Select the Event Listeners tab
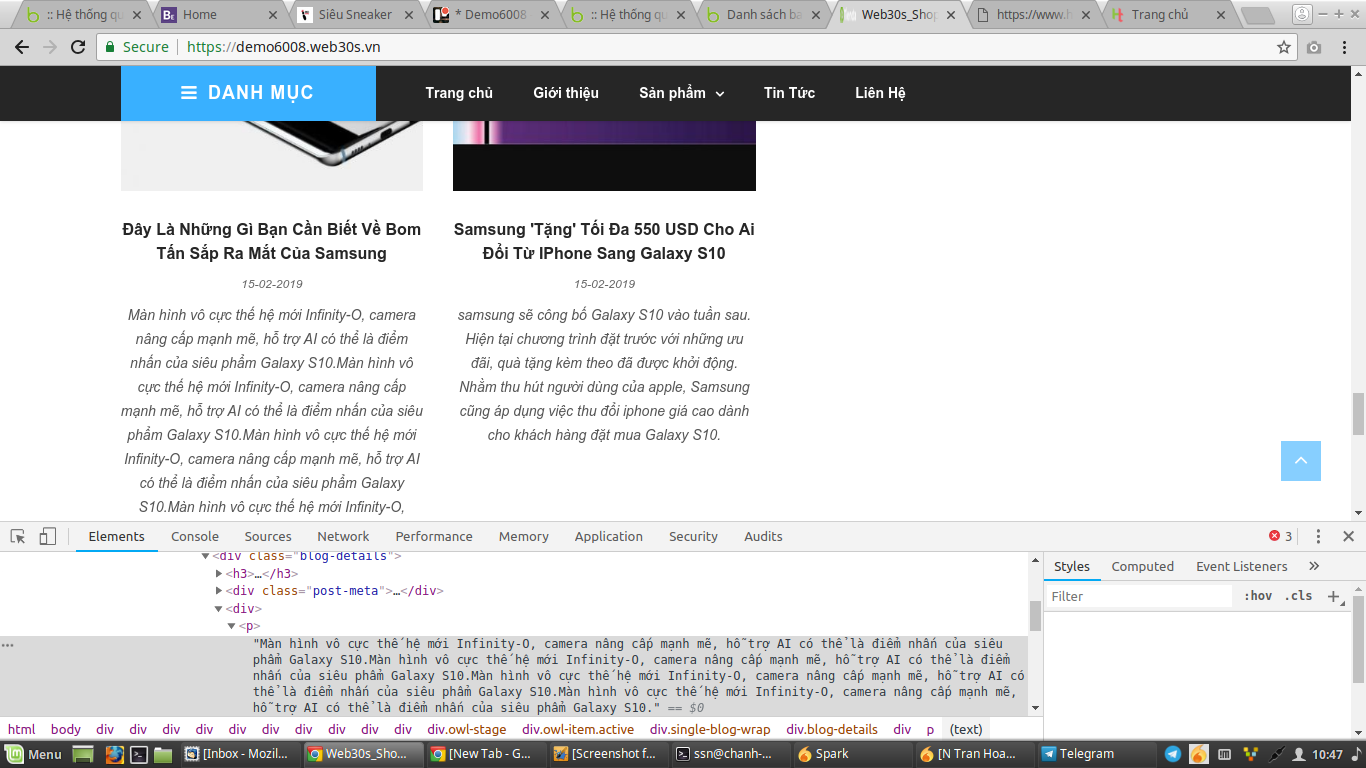 (x=1241, y=566)
